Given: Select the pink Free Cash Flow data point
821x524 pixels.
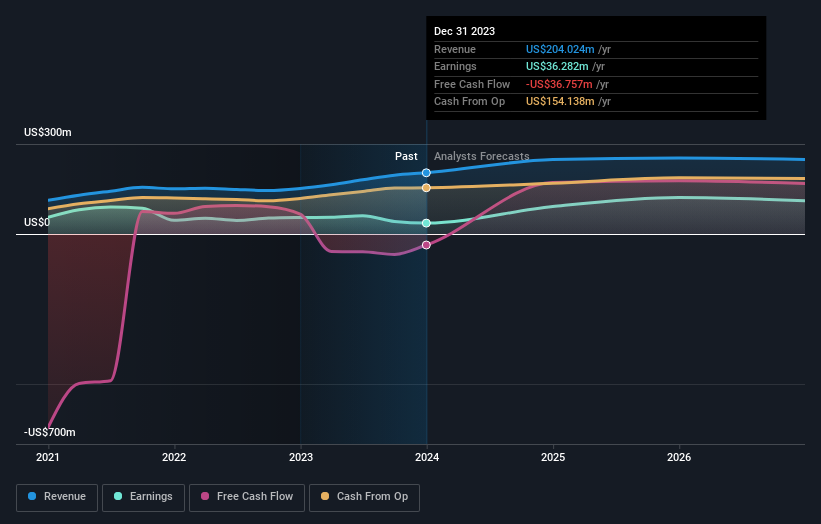Looking at the screenshot, I should click(x=426, y=245).
